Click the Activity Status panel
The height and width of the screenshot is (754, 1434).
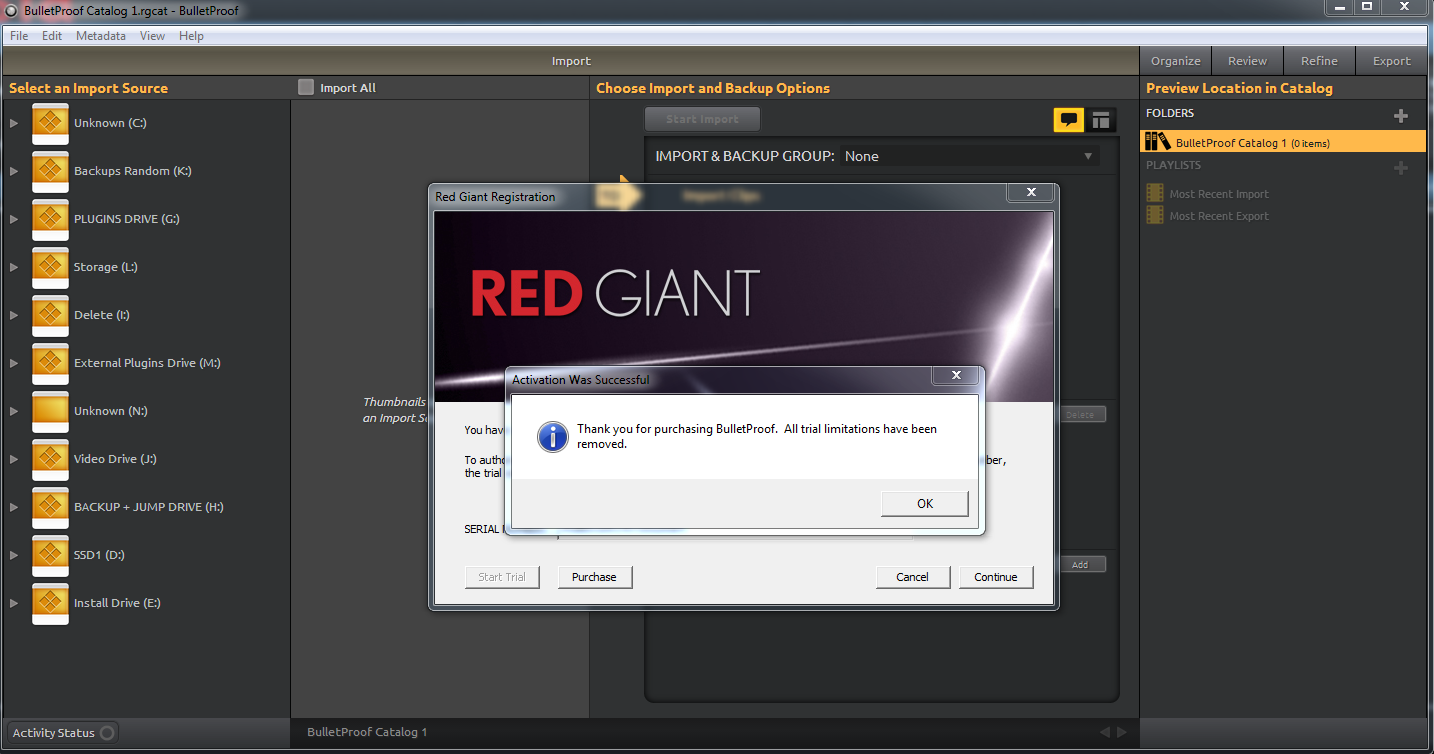pyautogui.click(x=61, y=733)
